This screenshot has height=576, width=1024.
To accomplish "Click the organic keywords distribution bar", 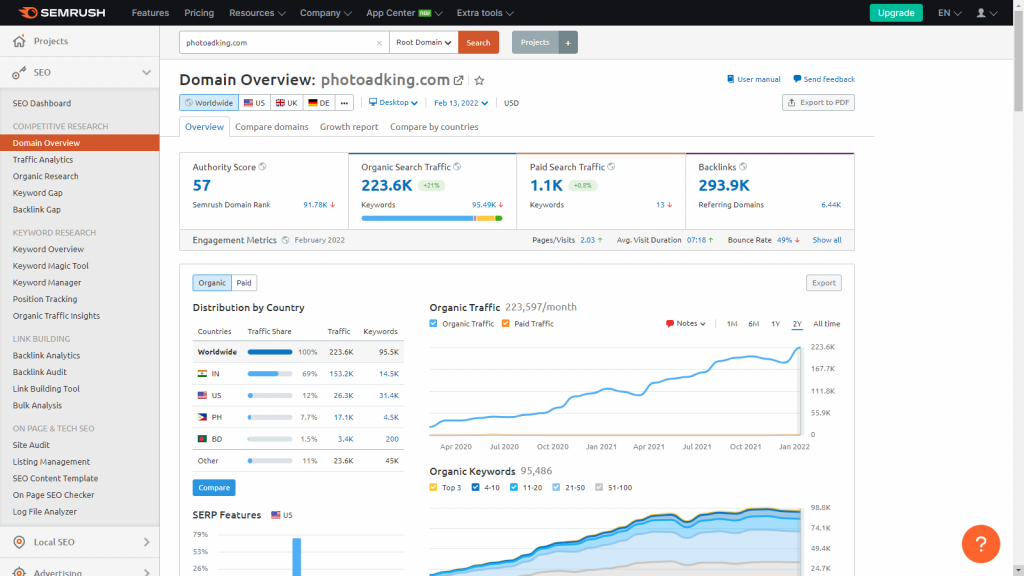I will coord(432,218).
